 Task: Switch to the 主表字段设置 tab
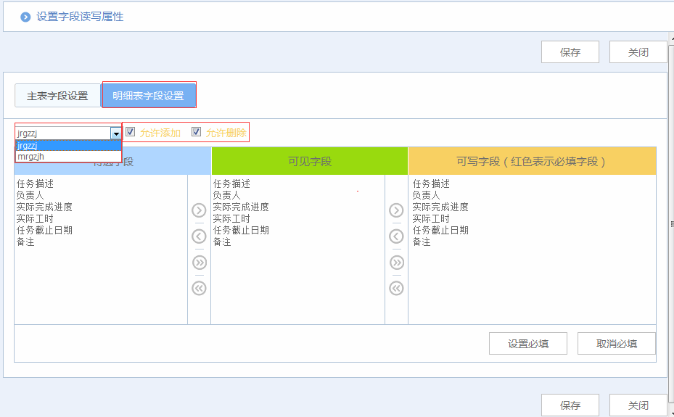(57, 96)
